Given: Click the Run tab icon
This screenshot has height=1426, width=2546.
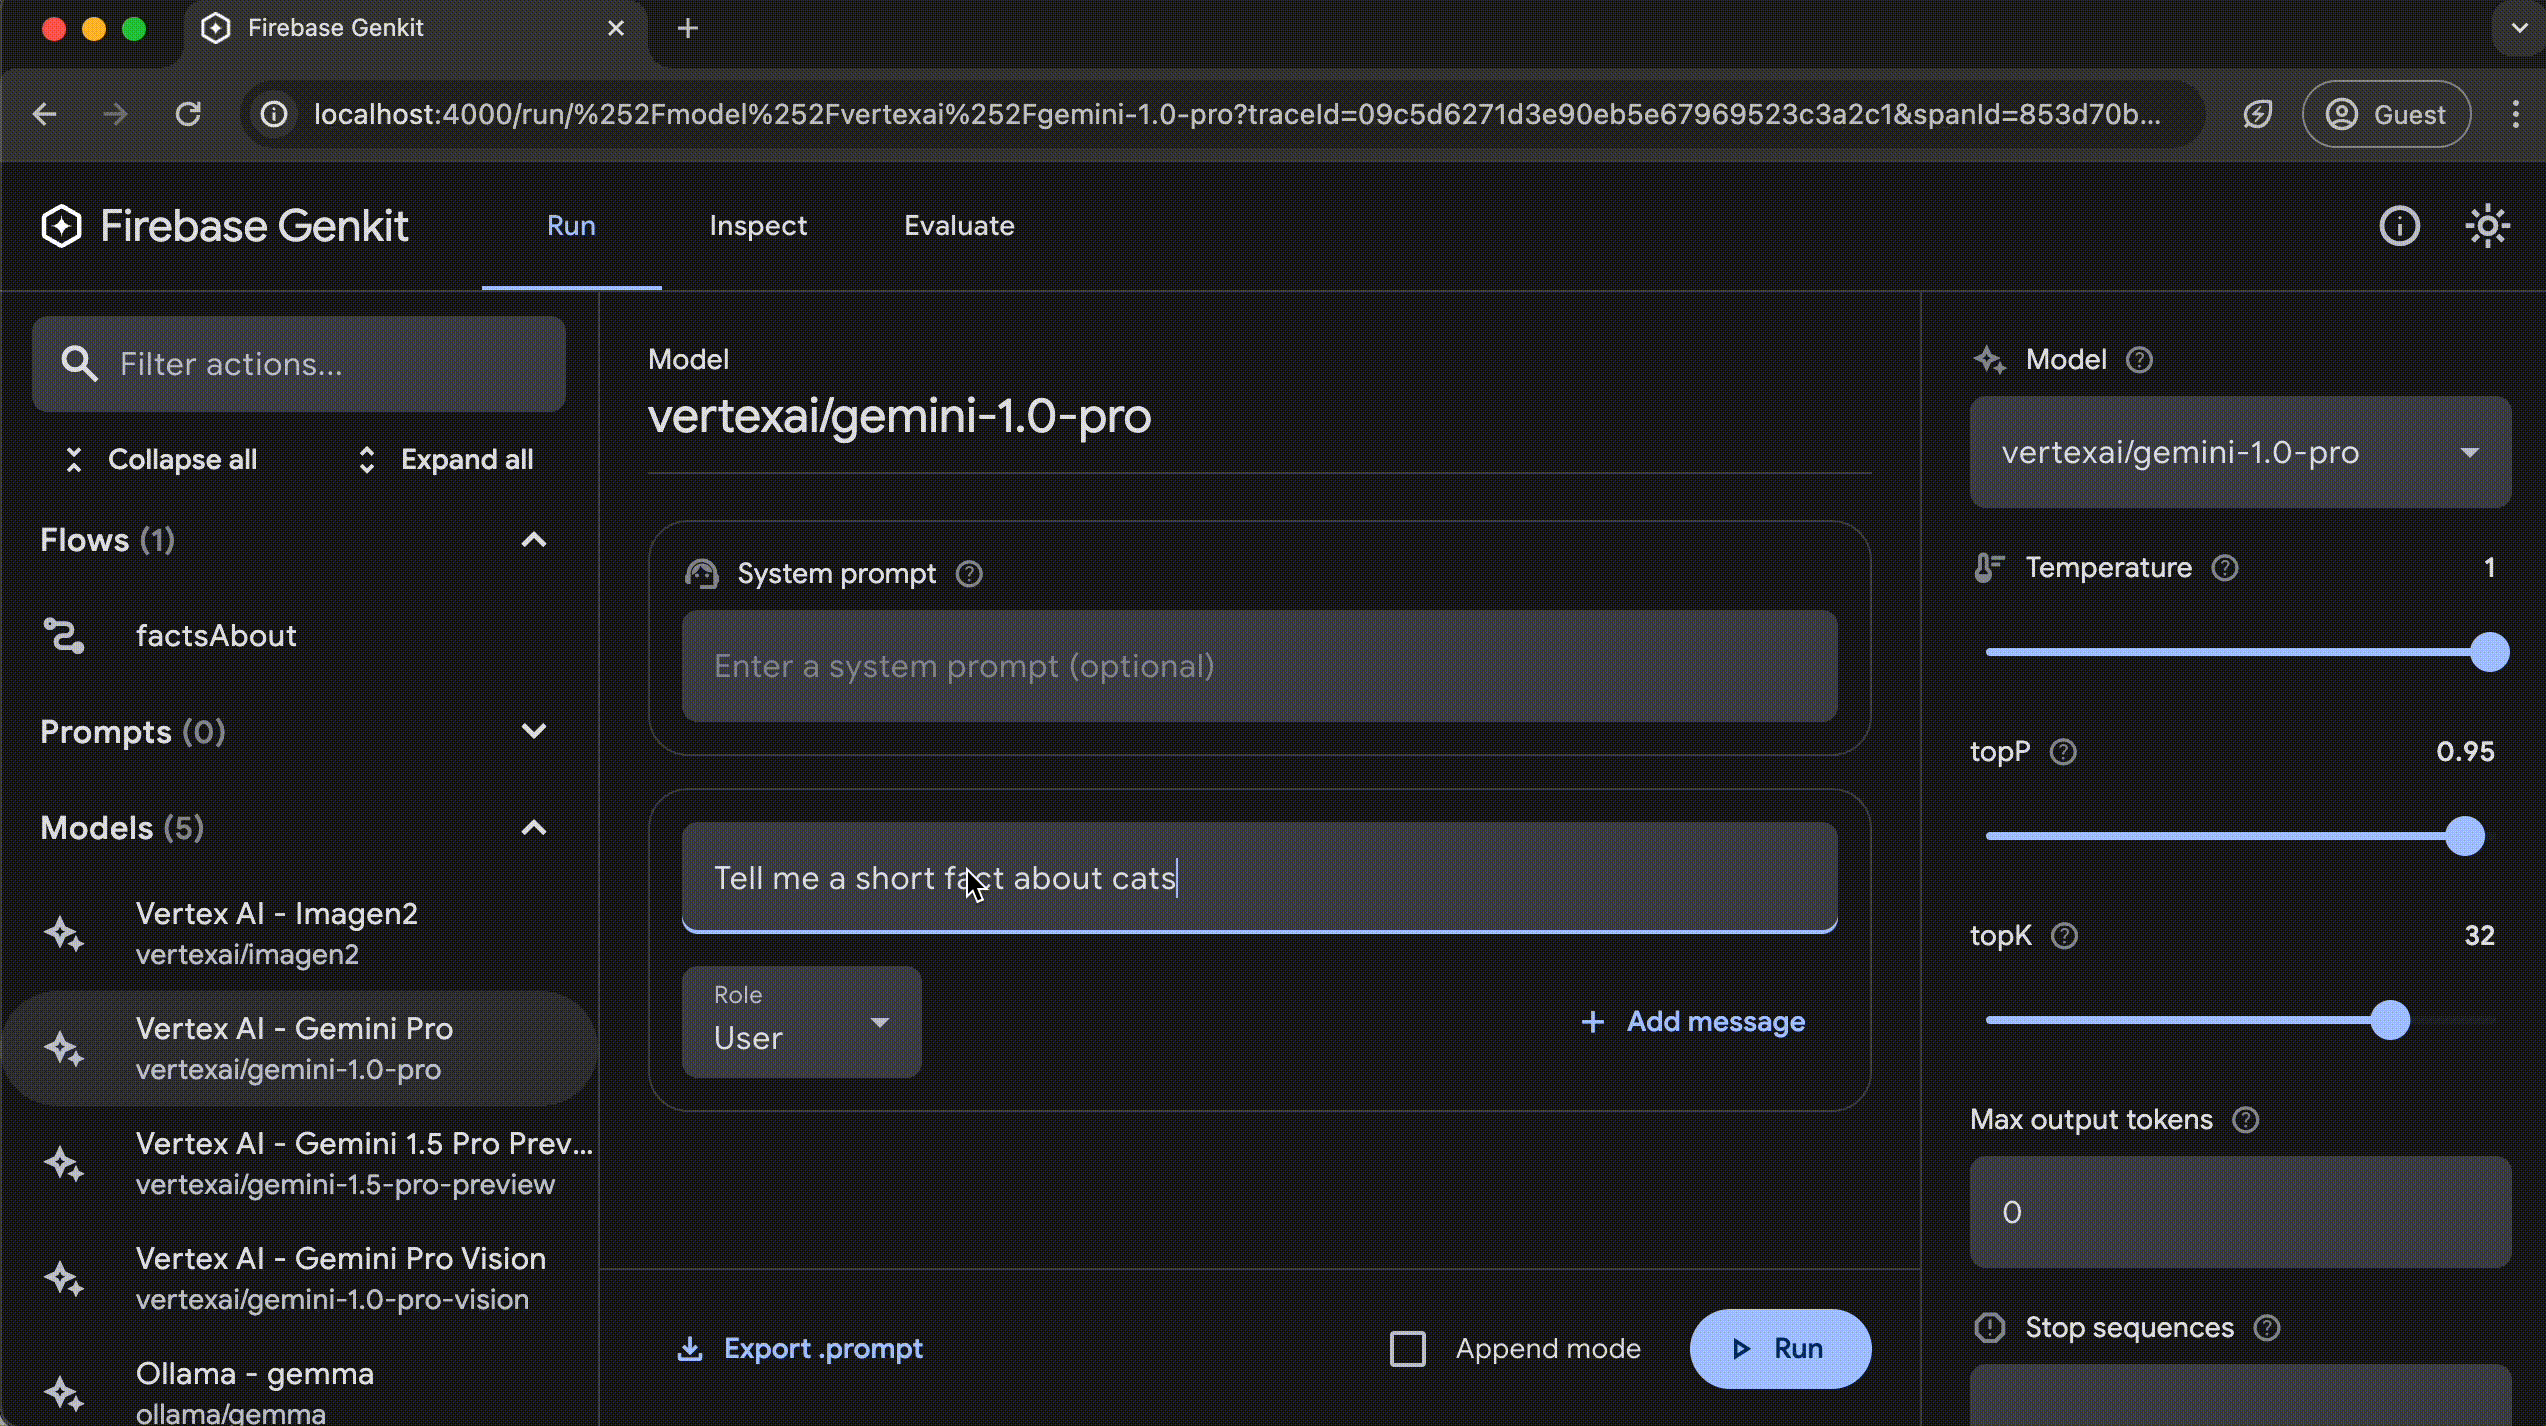Looking at the screenshot, I should point(570,226).
